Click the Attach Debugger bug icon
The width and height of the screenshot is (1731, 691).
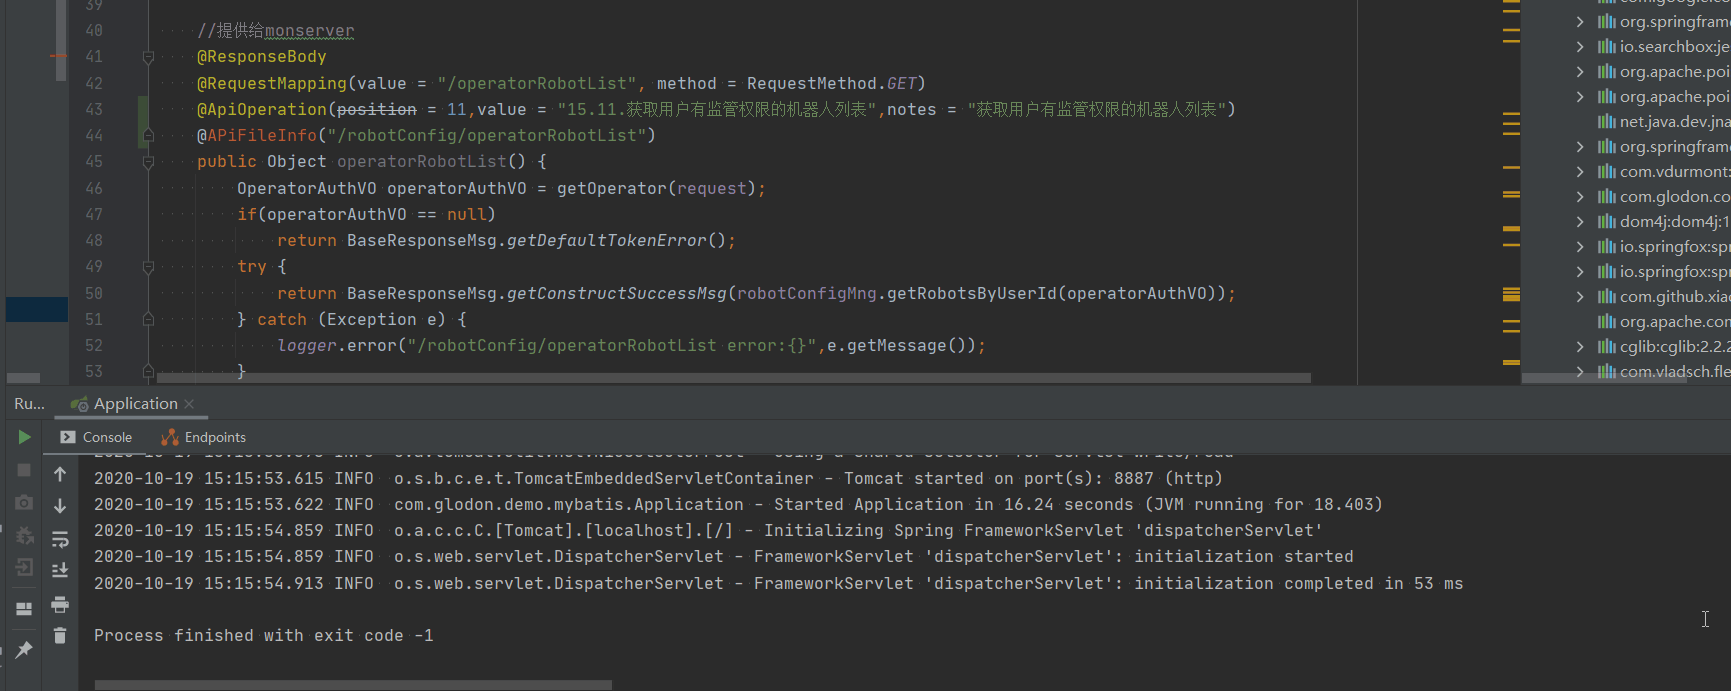click(24, 535)
